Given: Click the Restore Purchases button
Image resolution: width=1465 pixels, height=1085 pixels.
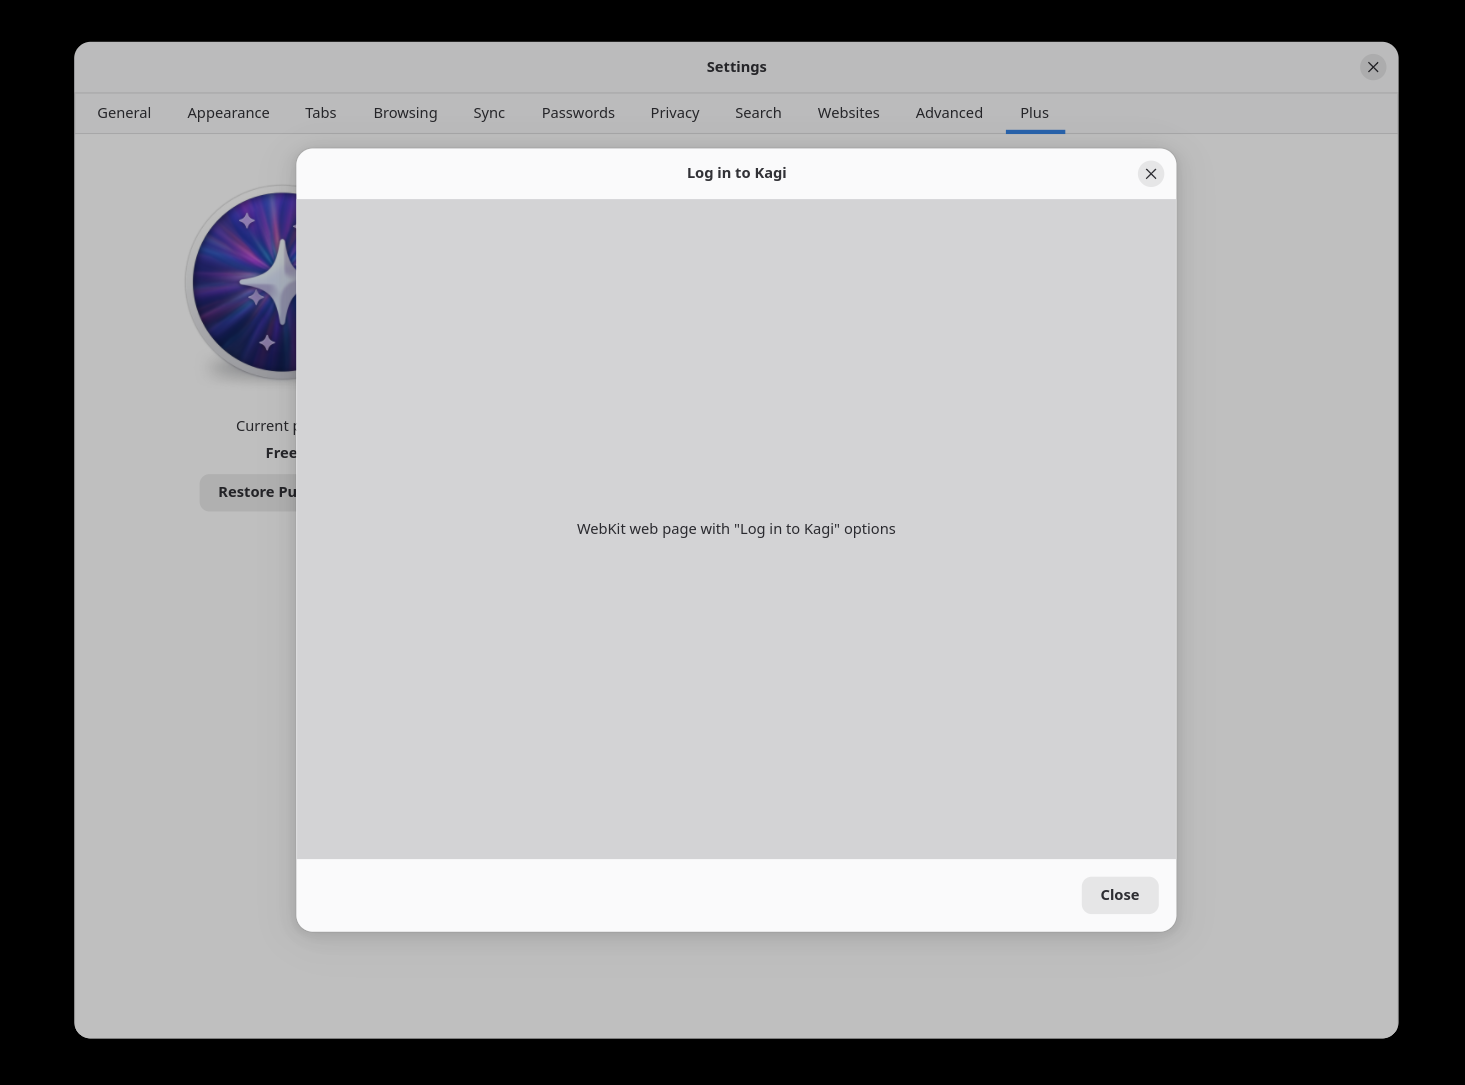Looking at the screenshot, I should tap(250, 491).
